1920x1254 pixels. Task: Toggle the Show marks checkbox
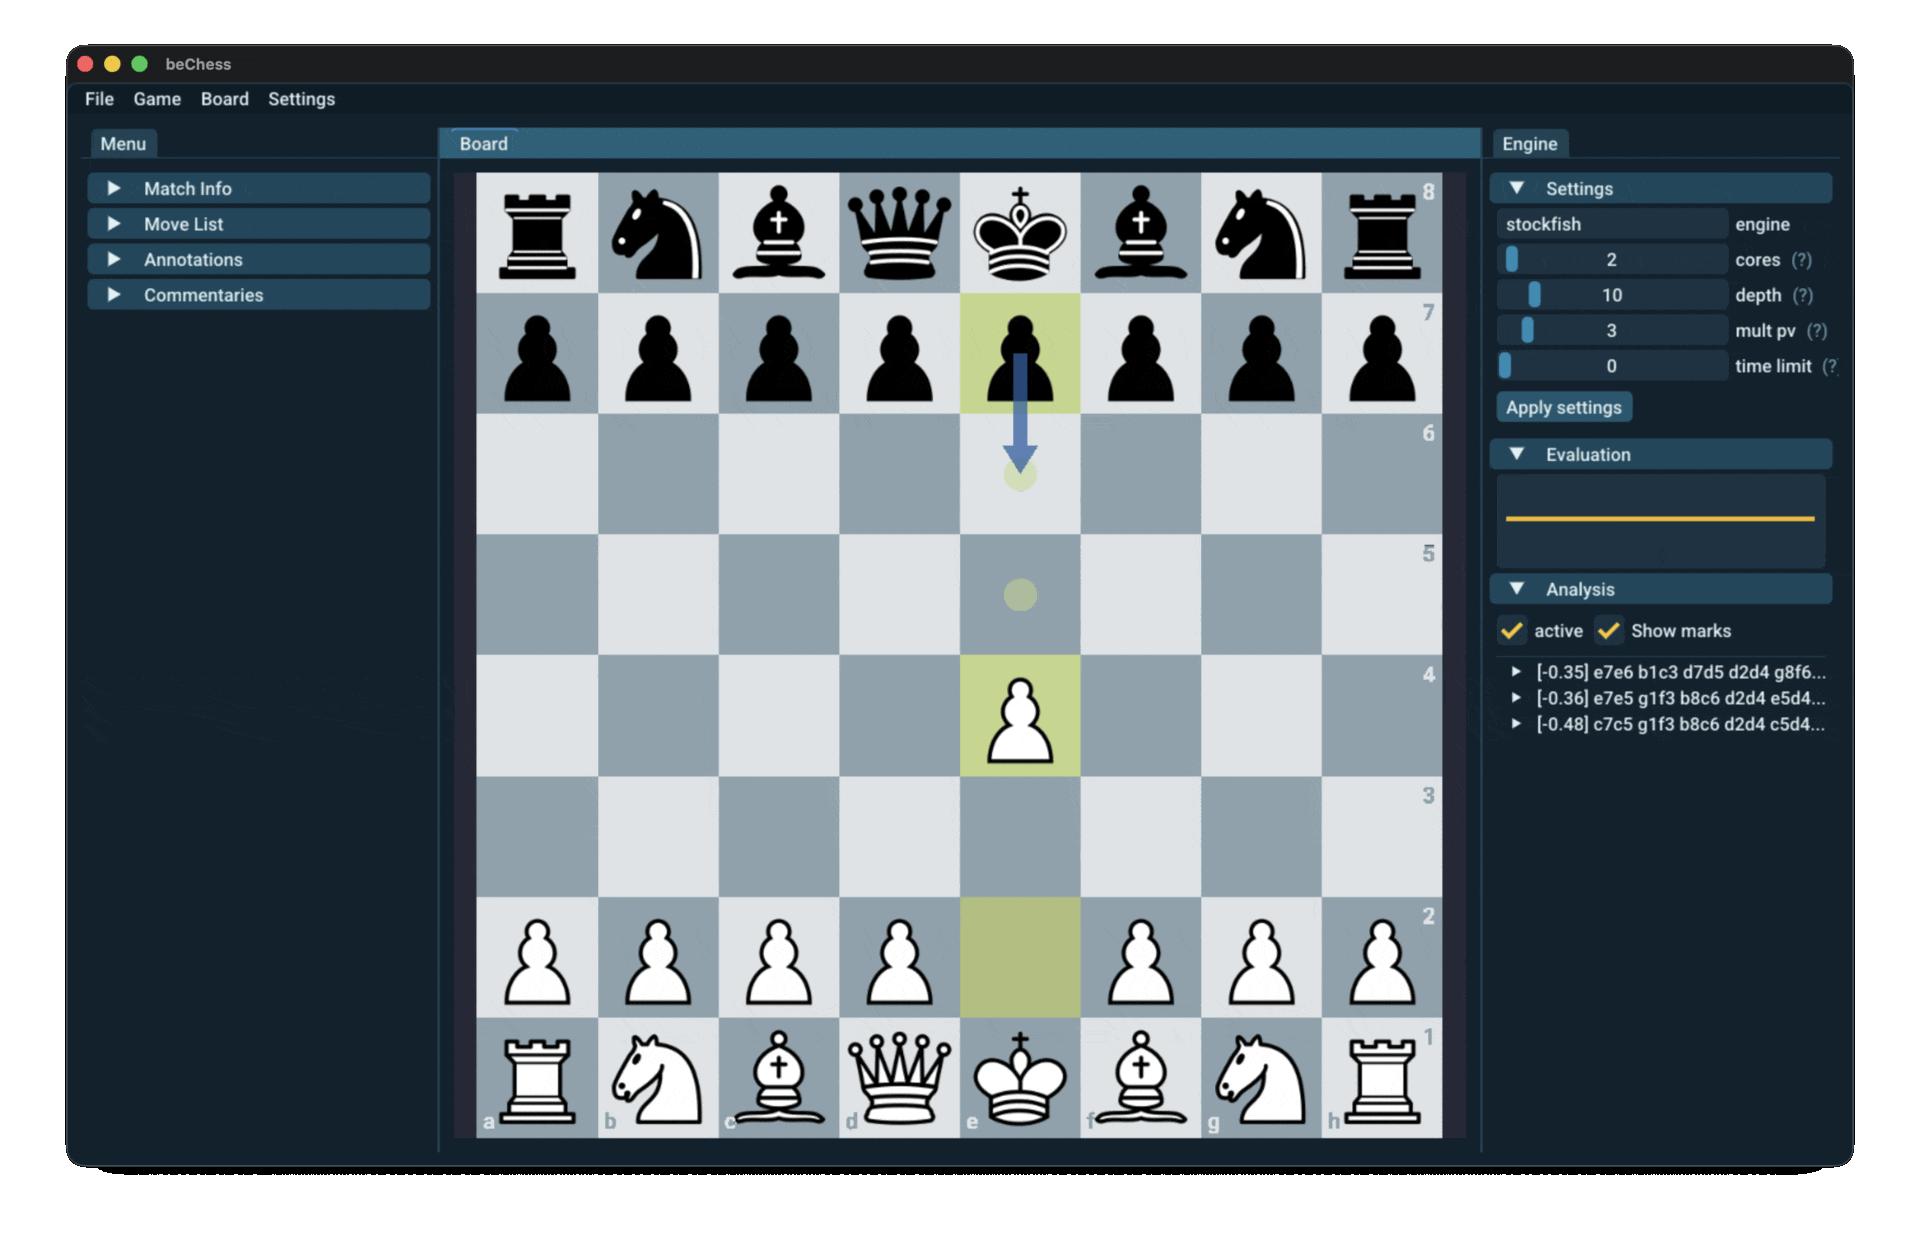(x=1609, y=631)
